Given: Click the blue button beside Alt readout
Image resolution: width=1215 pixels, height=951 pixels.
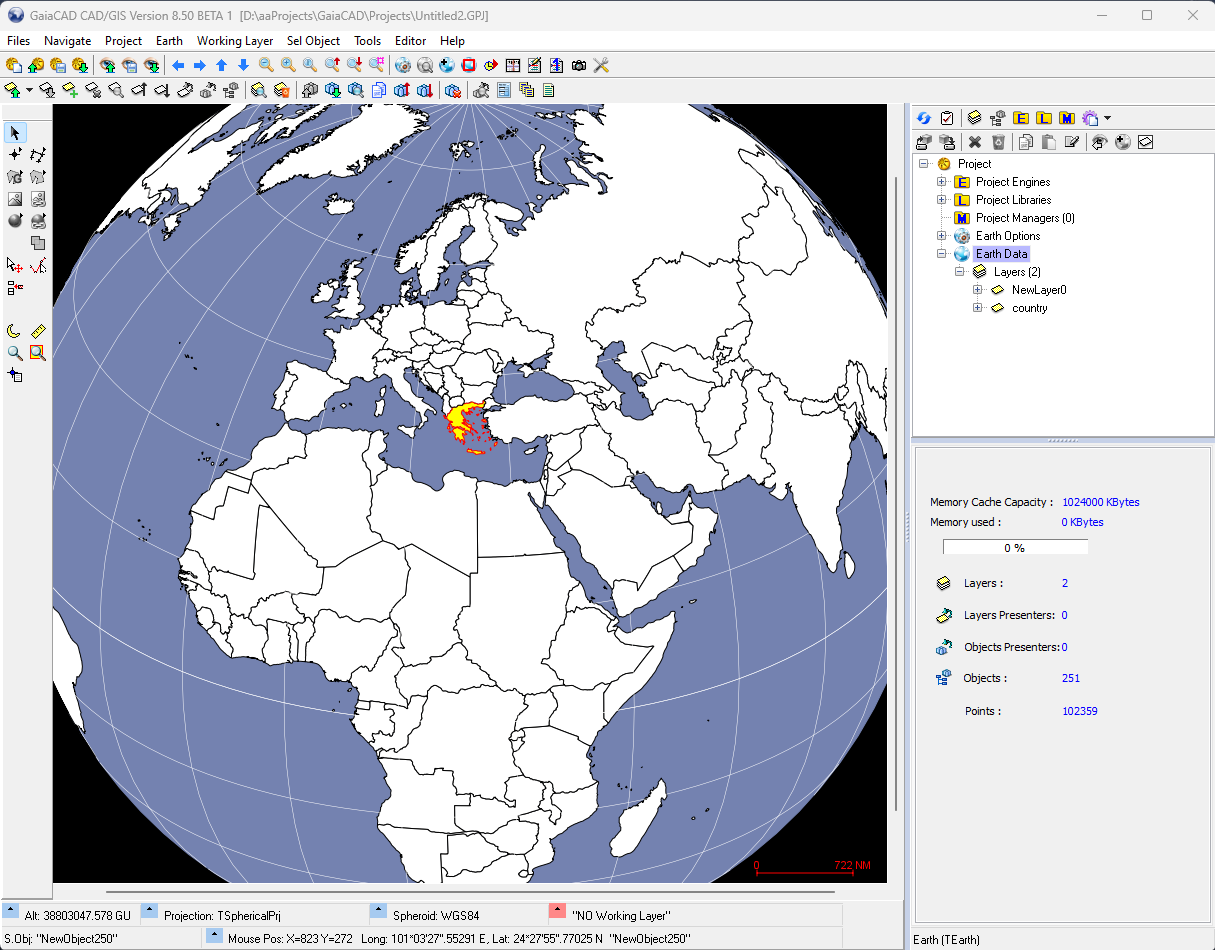Looking at the screenshot, I should 10,912.
